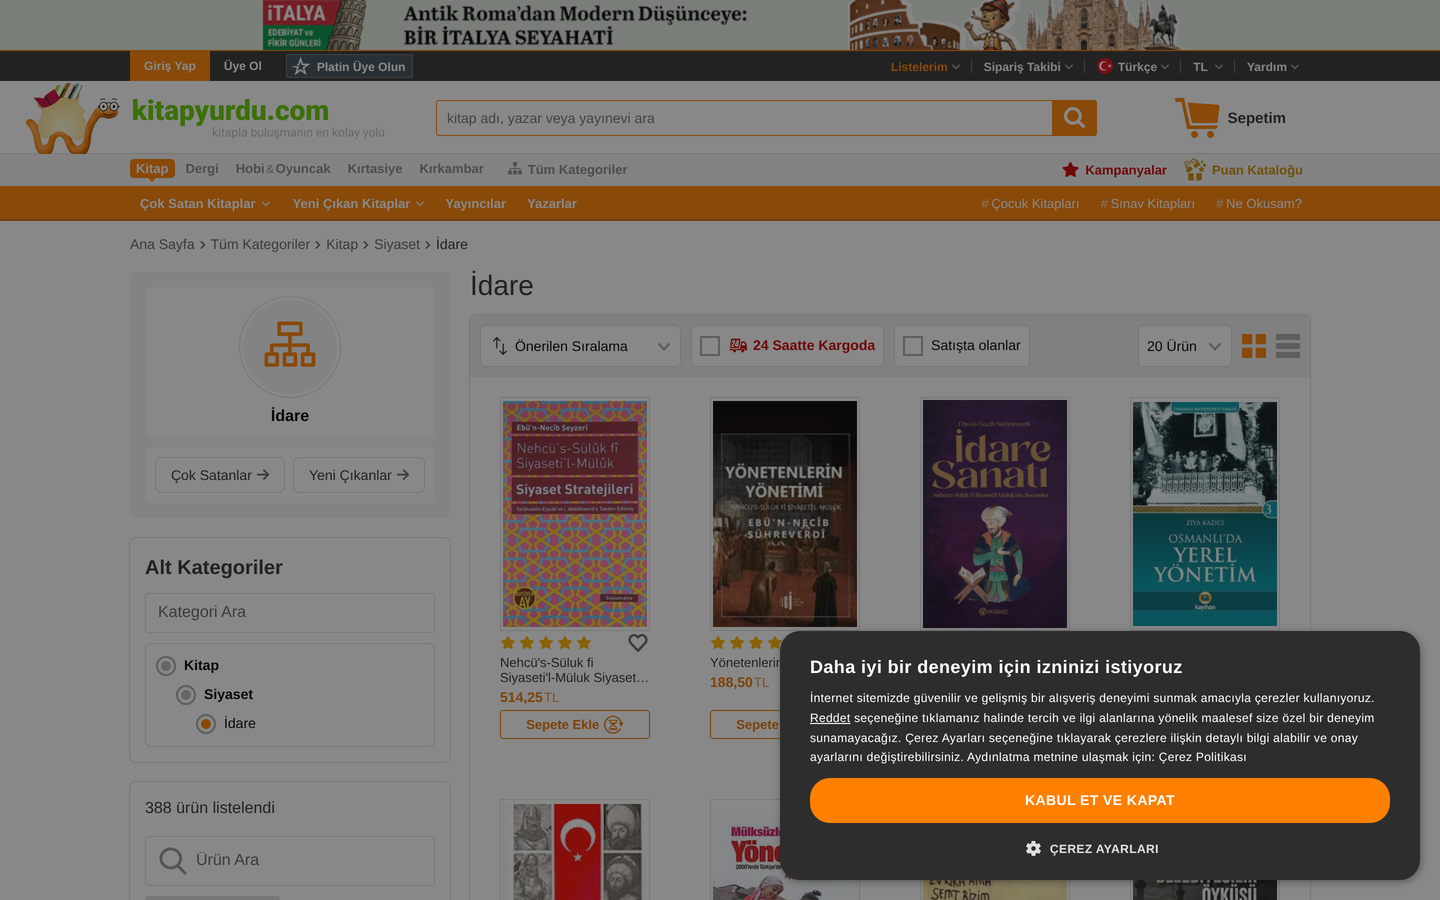Expand the 20 Ürün per-page dropdown
Image resolution: width=1440 pixels, height=900 pixels.
[1184, 346]
